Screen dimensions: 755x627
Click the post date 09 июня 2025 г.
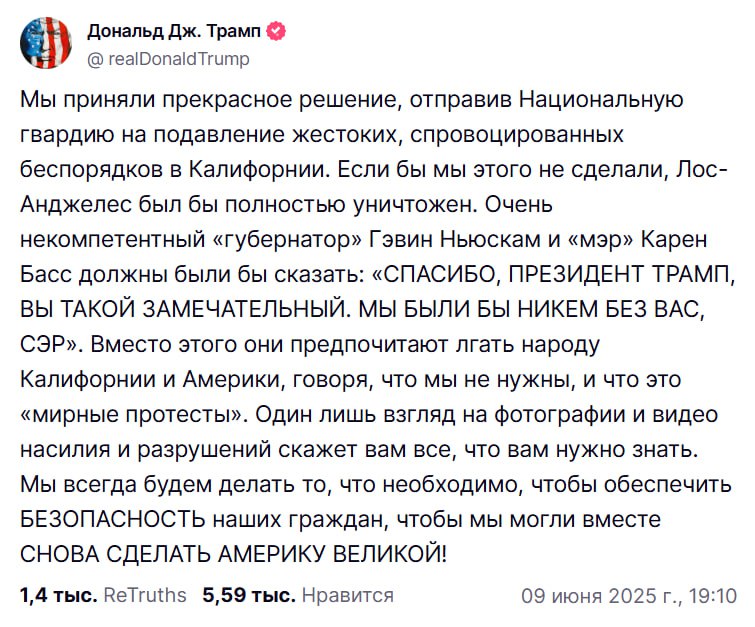pyautogui.click(x=598, y=595)
